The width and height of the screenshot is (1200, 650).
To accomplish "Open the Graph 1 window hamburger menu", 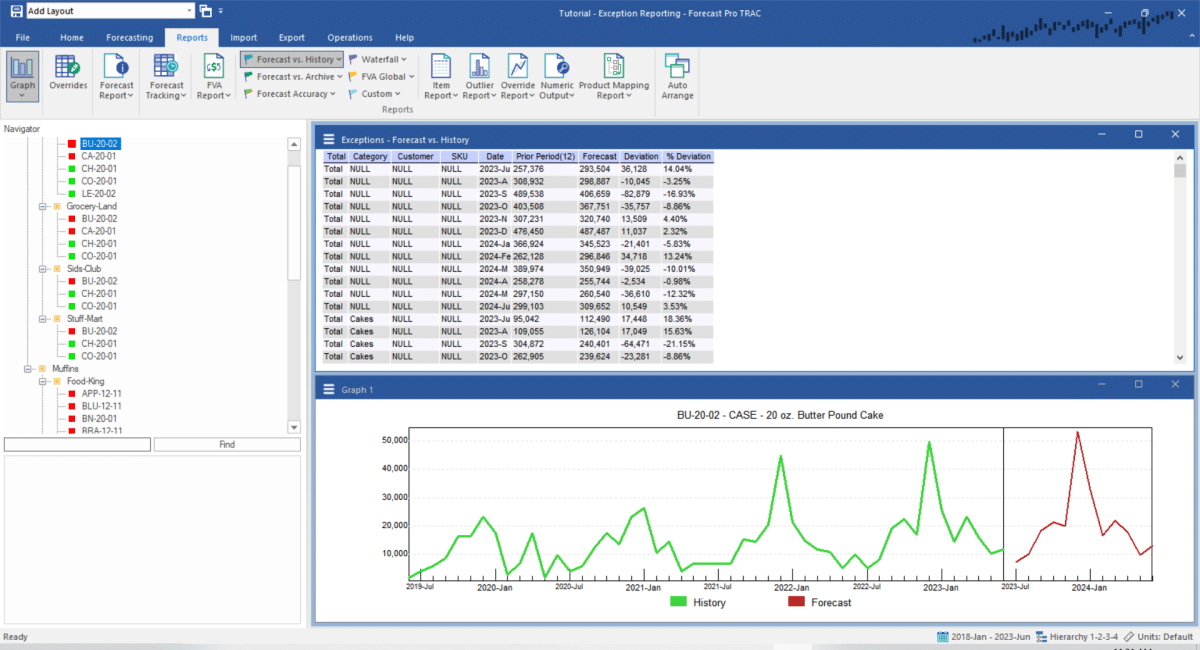I will pyautogui.click(x=327, y=390).
